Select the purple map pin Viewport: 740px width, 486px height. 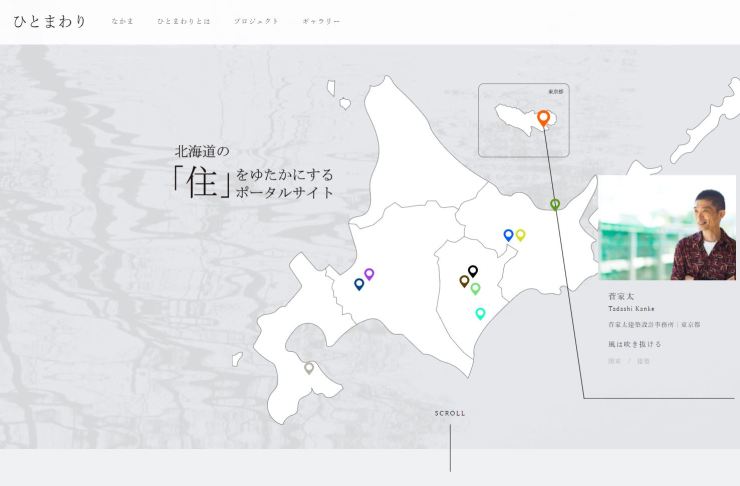(x=369, y=273)
